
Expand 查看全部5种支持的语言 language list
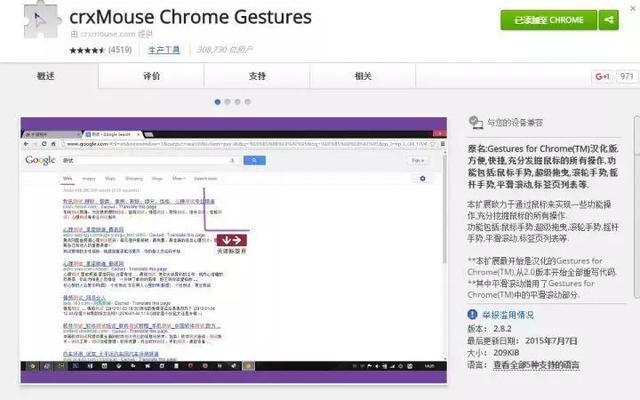point(551,367)
